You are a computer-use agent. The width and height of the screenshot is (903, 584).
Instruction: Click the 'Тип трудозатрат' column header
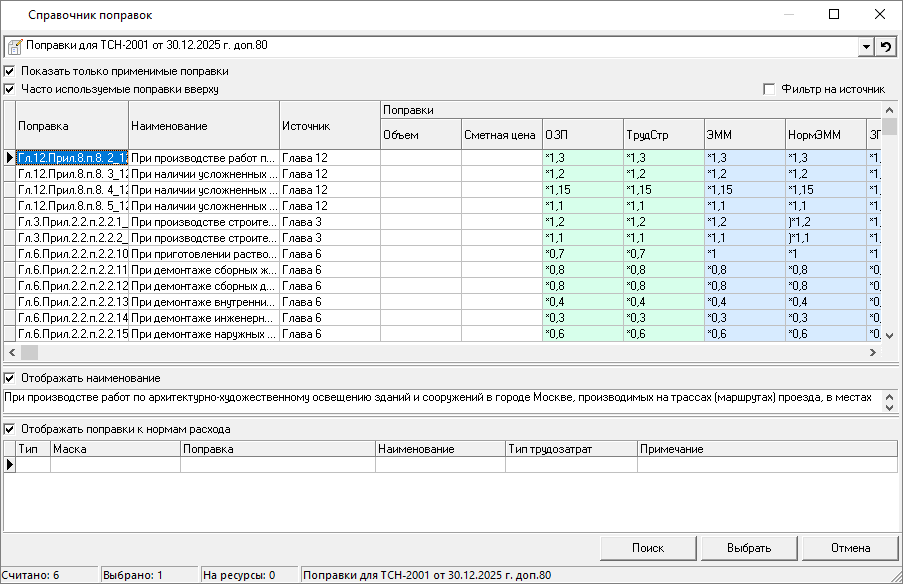571,449
